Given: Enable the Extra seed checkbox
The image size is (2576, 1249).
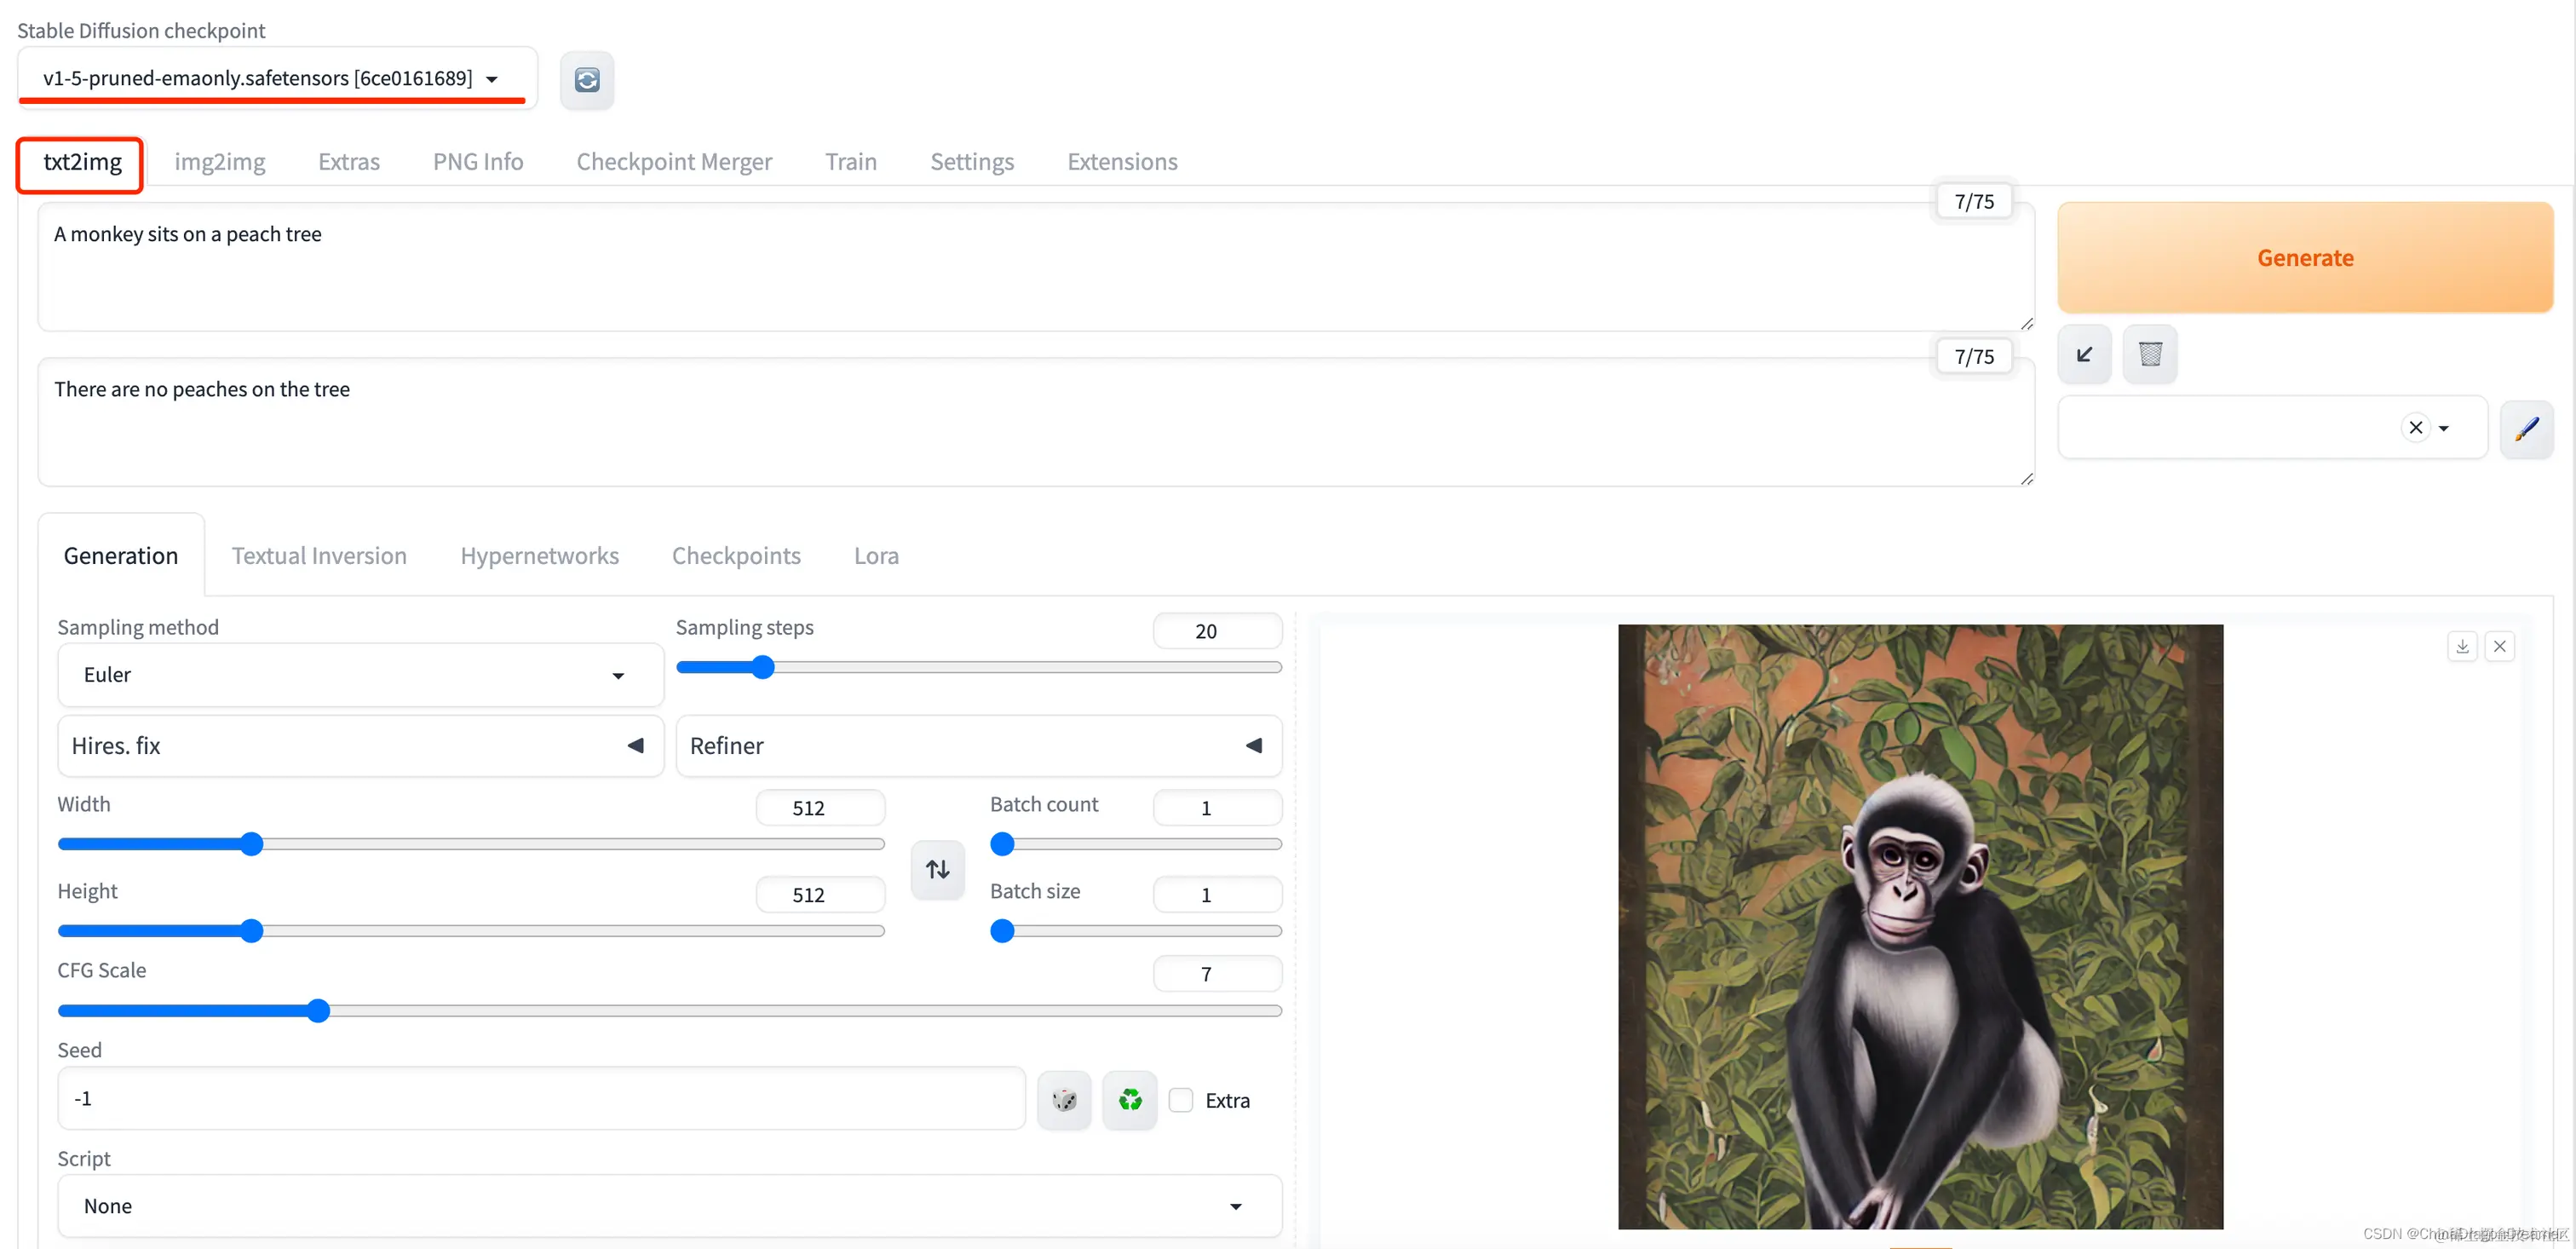Looking at the screenshot, I should pos(1181,1100).
